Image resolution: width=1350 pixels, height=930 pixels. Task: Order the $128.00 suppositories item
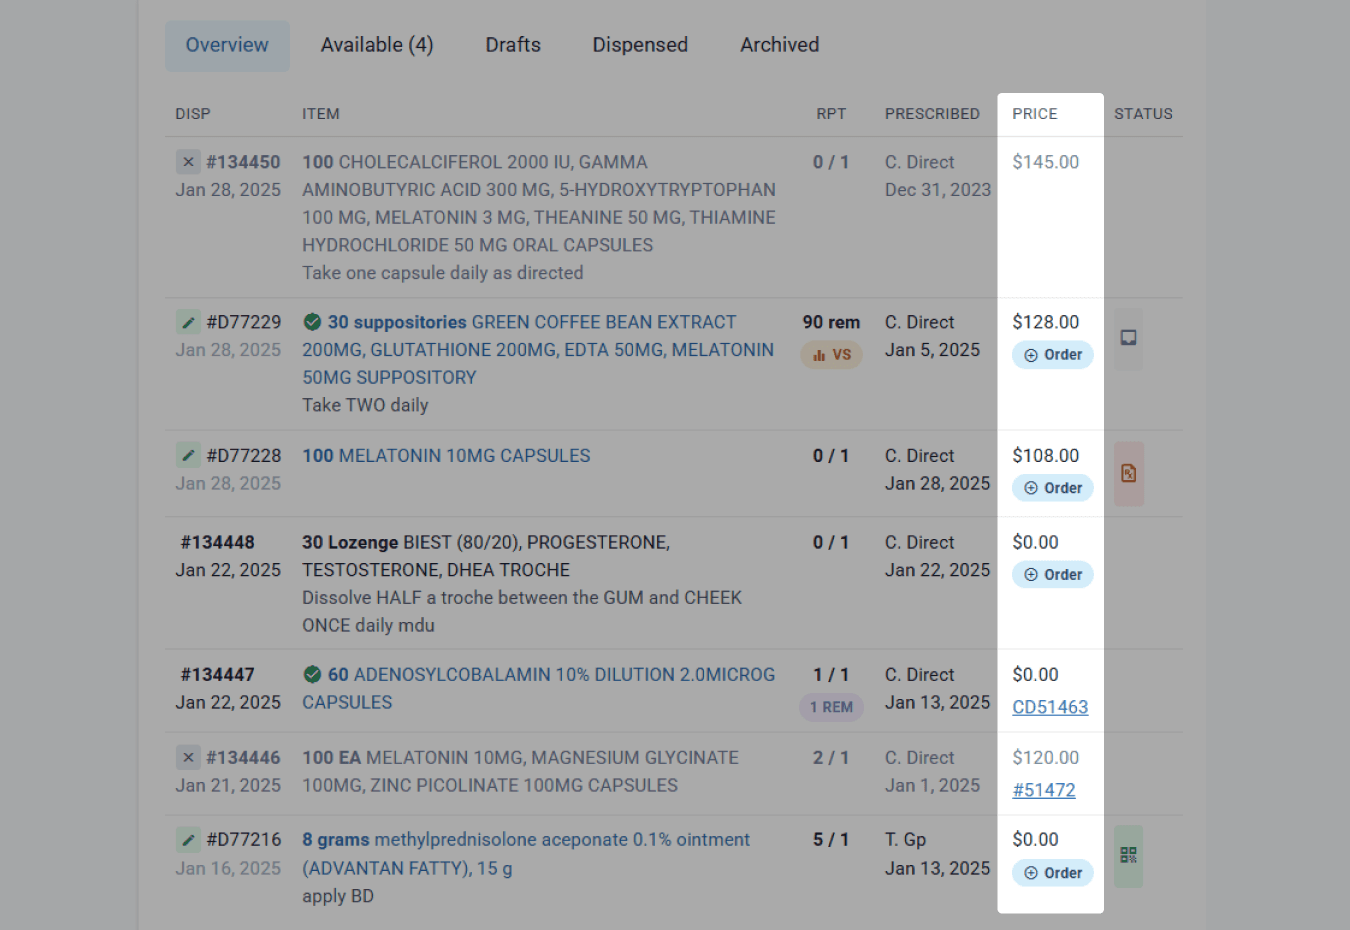pyautogui.click(x=1053, y=355)
